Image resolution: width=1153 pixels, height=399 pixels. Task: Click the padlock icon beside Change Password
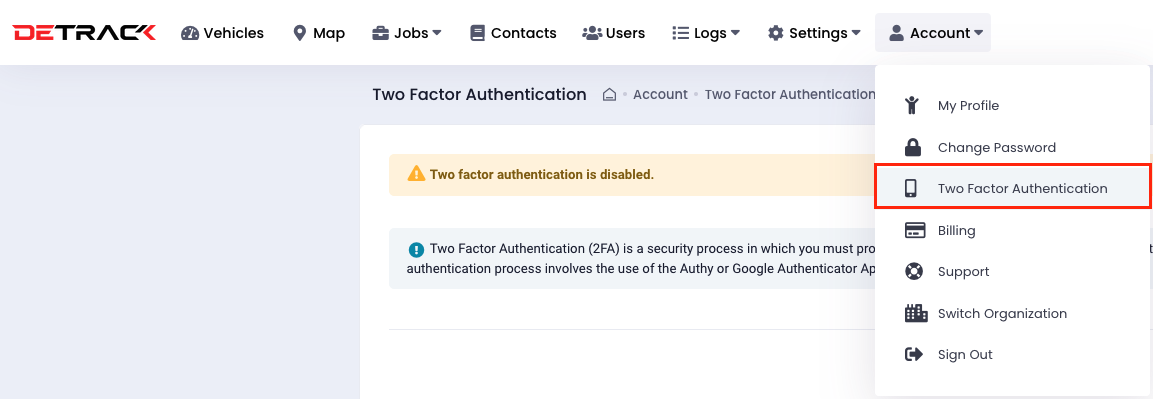click(913, 147)
